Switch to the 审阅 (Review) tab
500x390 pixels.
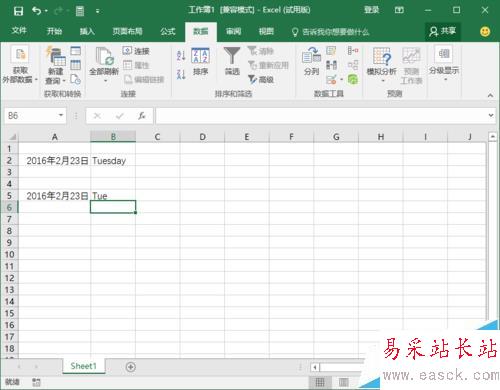(x=233, y=31)
